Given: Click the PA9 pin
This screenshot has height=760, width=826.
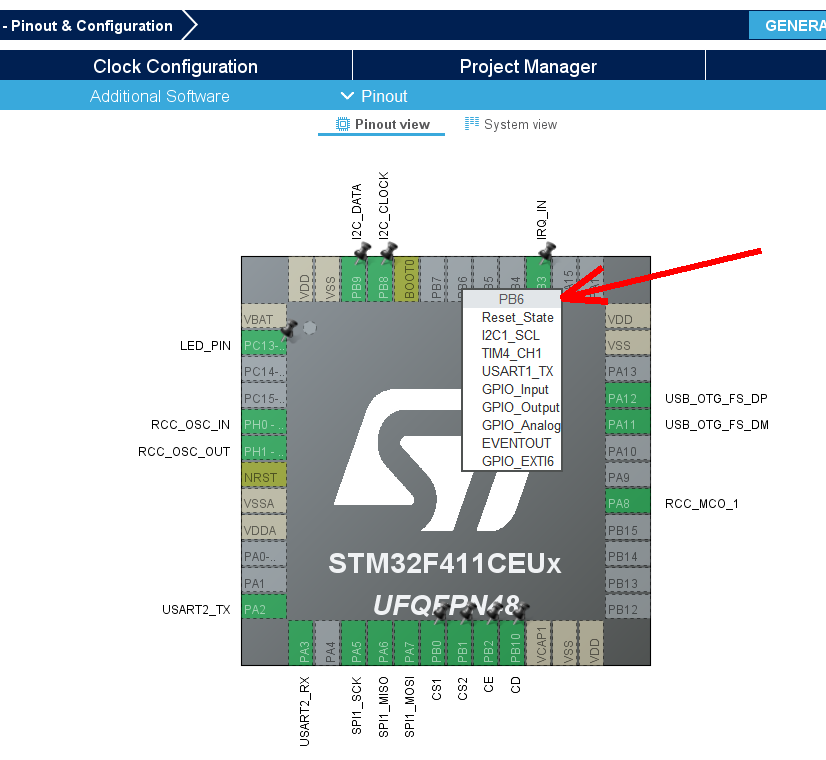Looking at the screenshot, I should tap(627, 477).
